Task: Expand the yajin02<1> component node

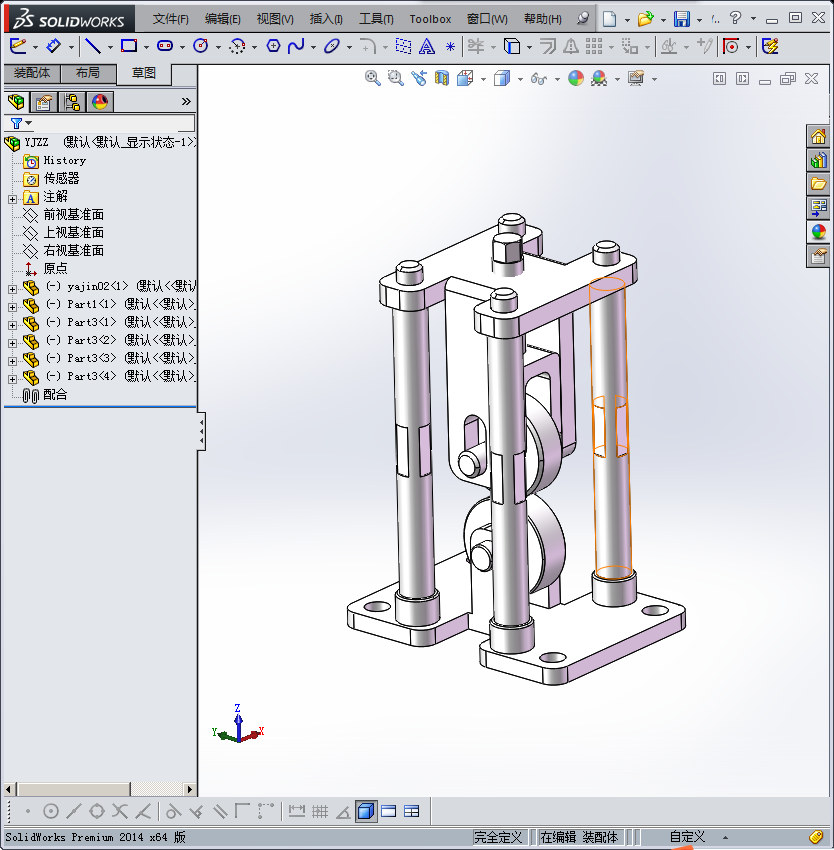Action: (12, 289)
